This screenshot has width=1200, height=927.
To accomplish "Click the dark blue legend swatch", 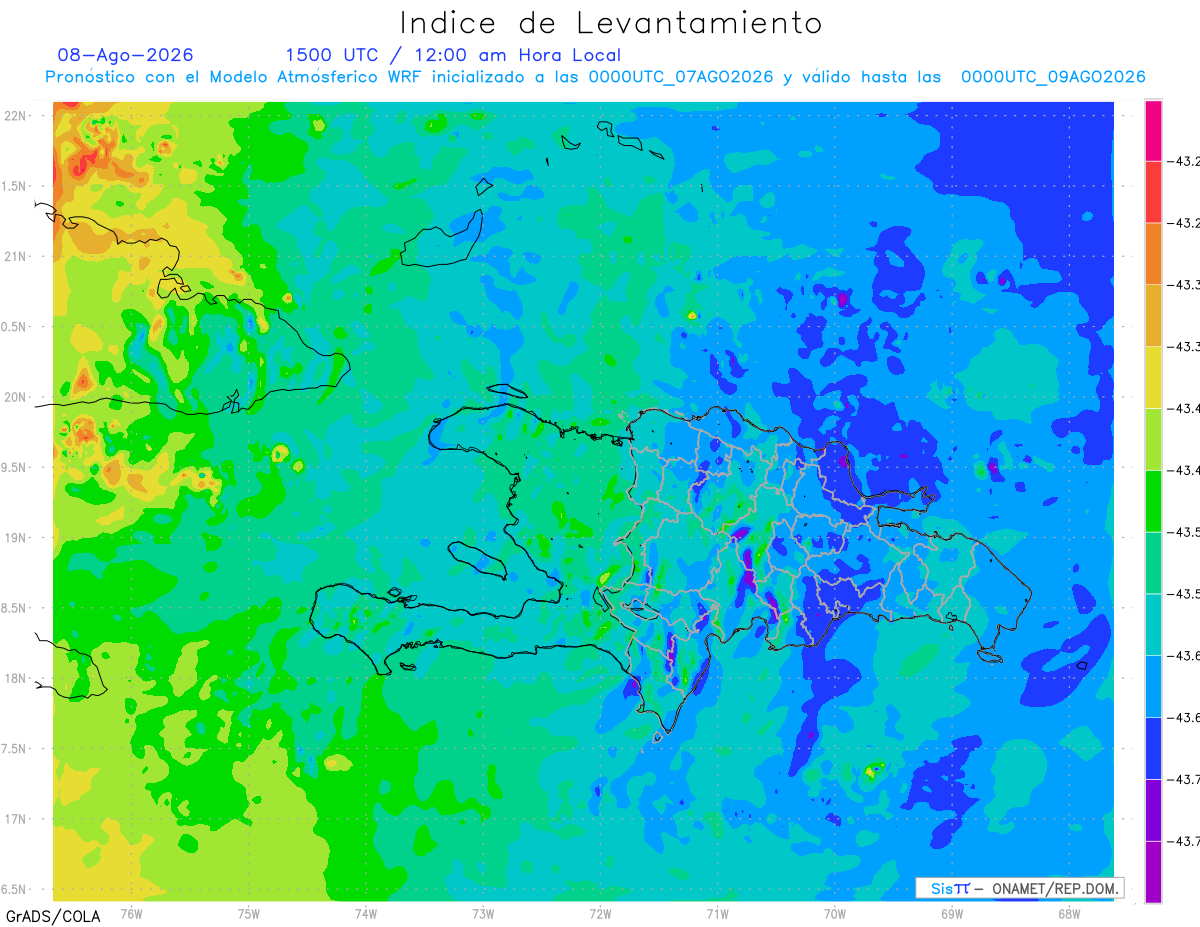I will click(x=1153, y=748).
